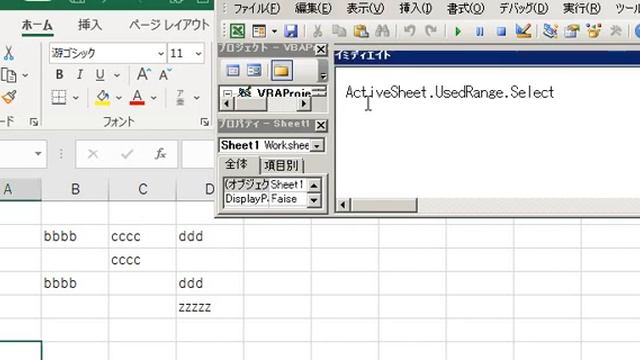640x360 pixels.
Task: Select the (オブジェクト名) Sheet1 property row
Action: click(x=264, y=184)
